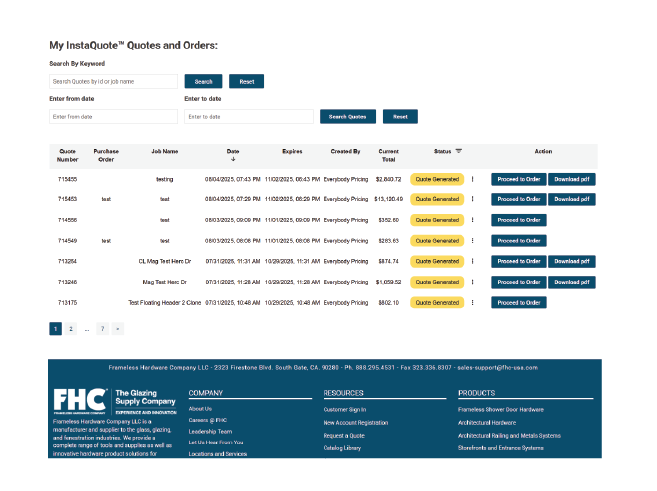The width and height of the screenshot is (657, 491).
Task: Open Request a Quote footer link
Action: (x=344, y=436)
